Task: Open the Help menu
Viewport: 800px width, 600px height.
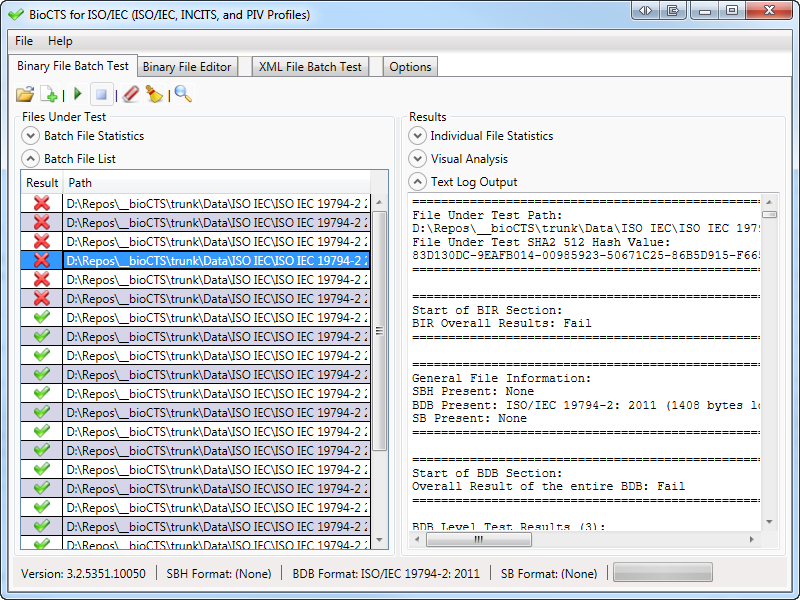Action: (x=60, y=41)
